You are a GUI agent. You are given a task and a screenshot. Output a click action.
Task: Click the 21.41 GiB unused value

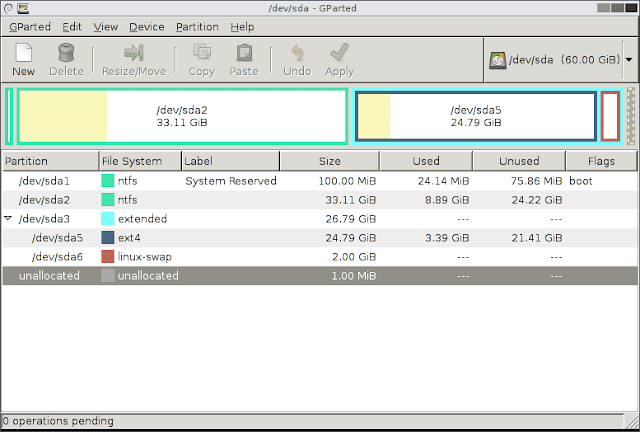[x=537, y=238]
